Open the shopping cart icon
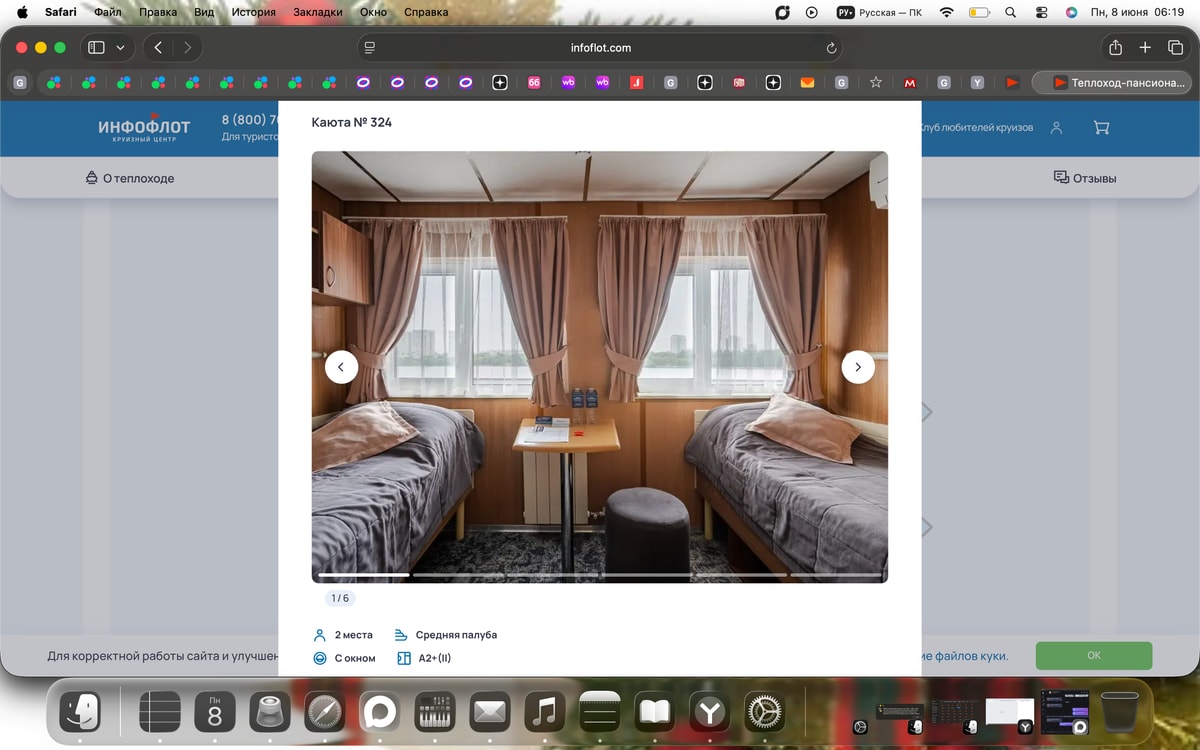1200x750 pixels. [x=1101, y=128]
